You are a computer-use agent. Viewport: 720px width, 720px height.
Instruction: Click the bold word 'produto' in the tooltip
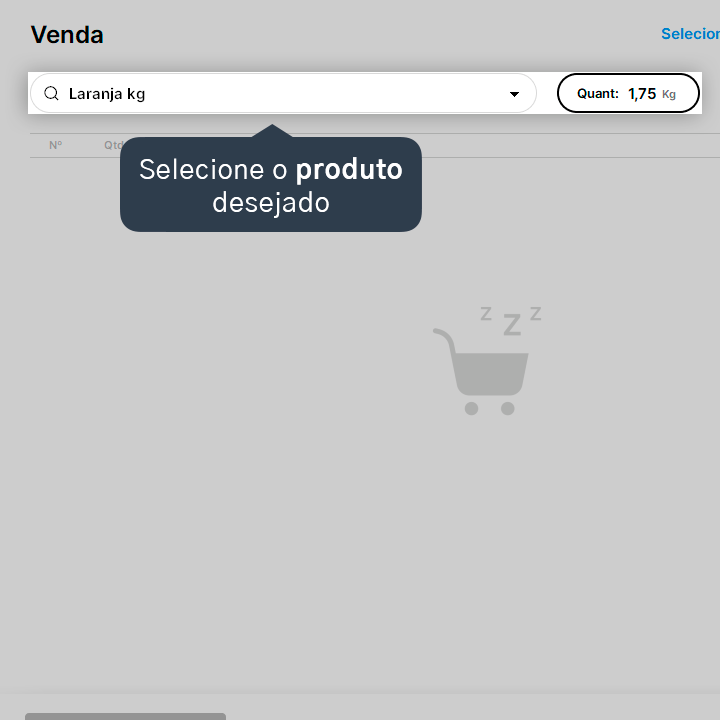point(349,170)
